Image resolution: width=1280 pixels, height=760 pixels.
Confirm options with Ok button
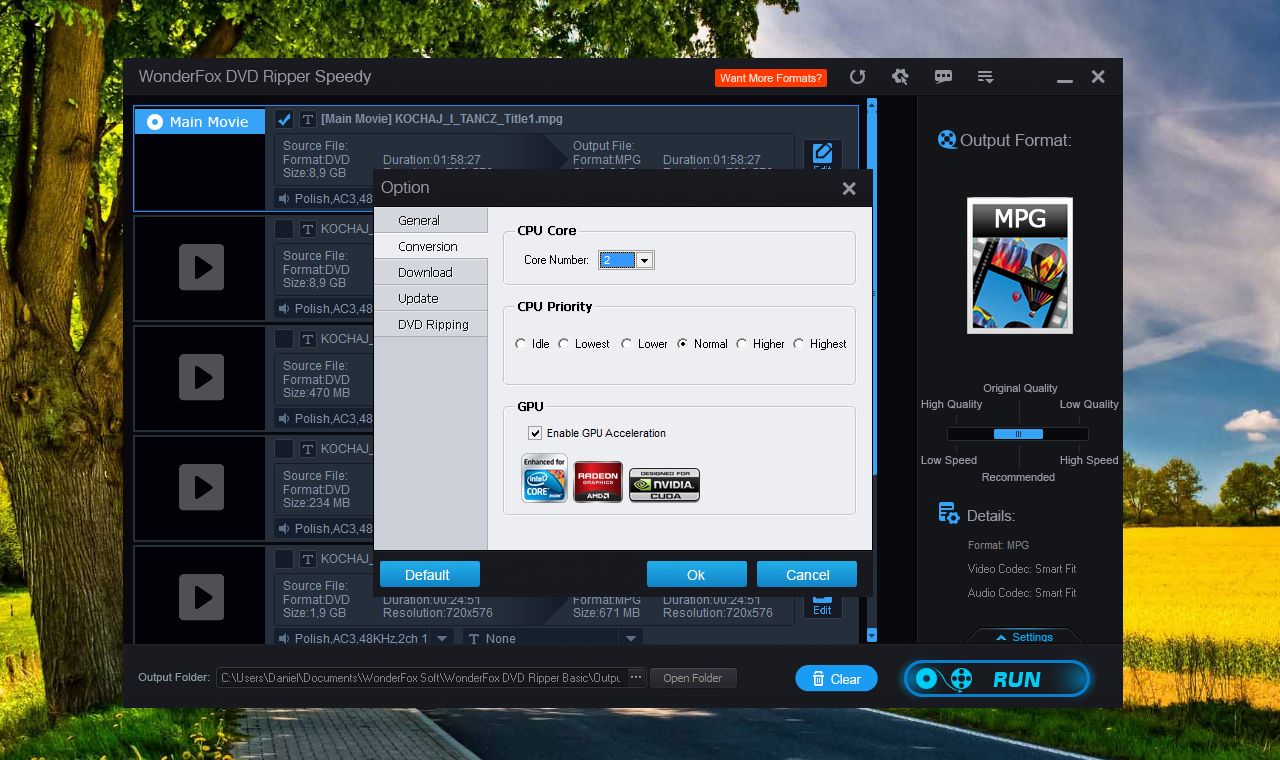coord(696,574)
